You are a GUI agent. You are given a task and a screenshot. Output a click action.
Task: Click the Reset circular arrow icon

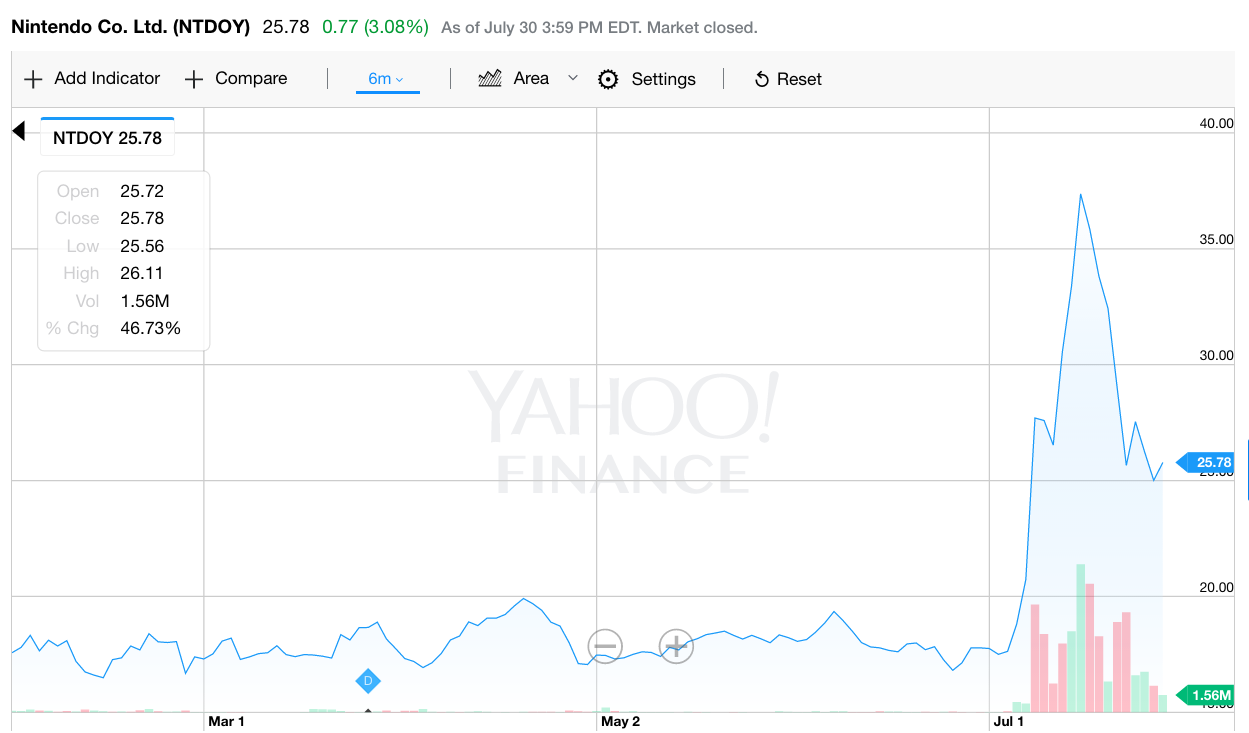762,79
